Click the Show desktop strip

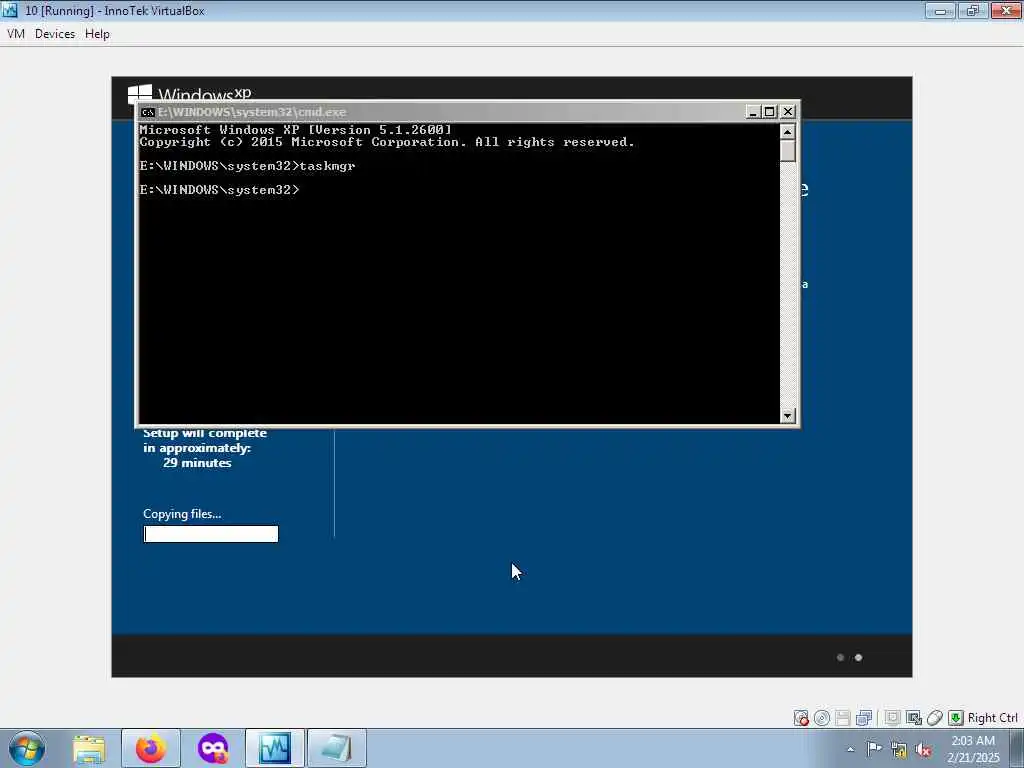point(1017,748)
